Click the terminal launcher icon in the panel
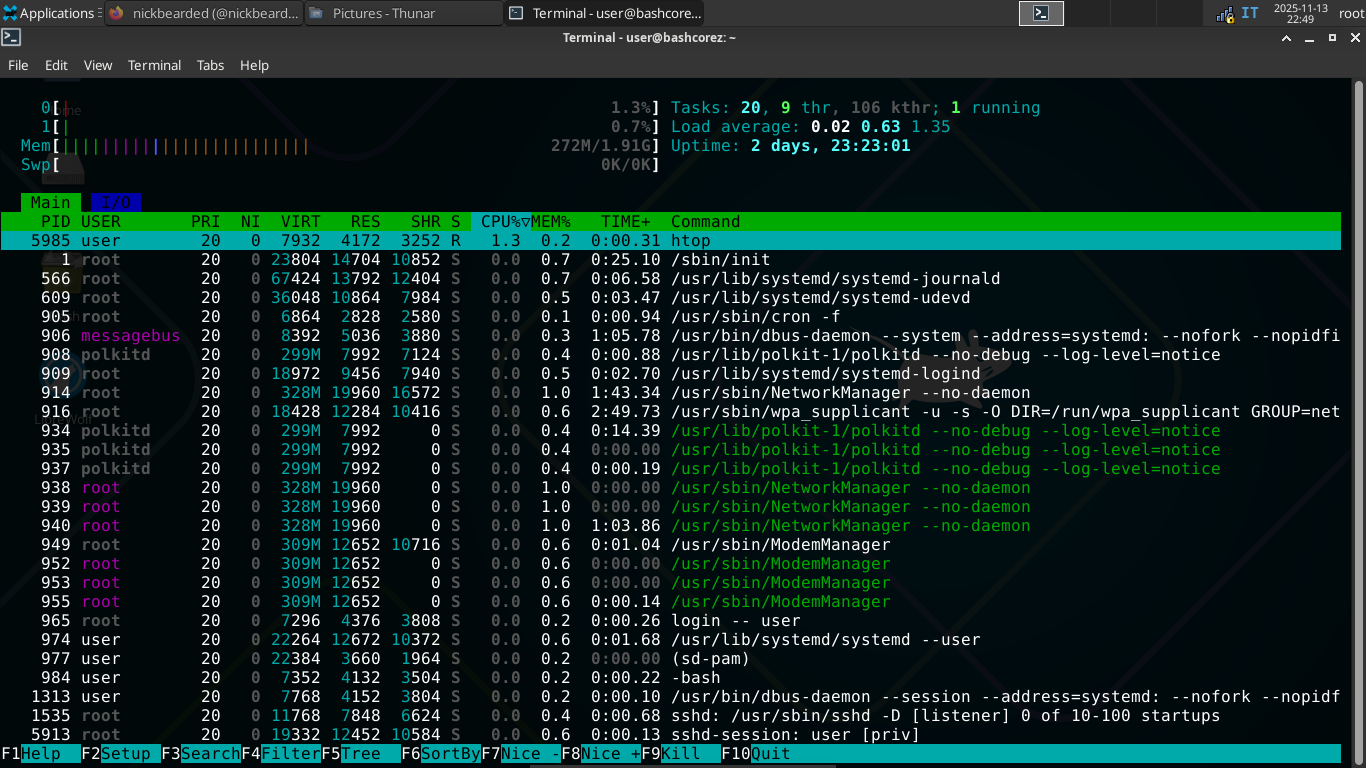 (1041, 13)
